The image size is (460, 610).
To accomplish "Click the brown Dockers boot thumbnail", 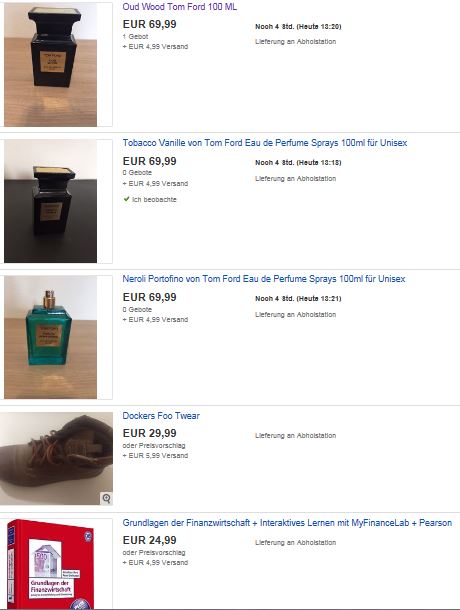I will tap(56, 459).
